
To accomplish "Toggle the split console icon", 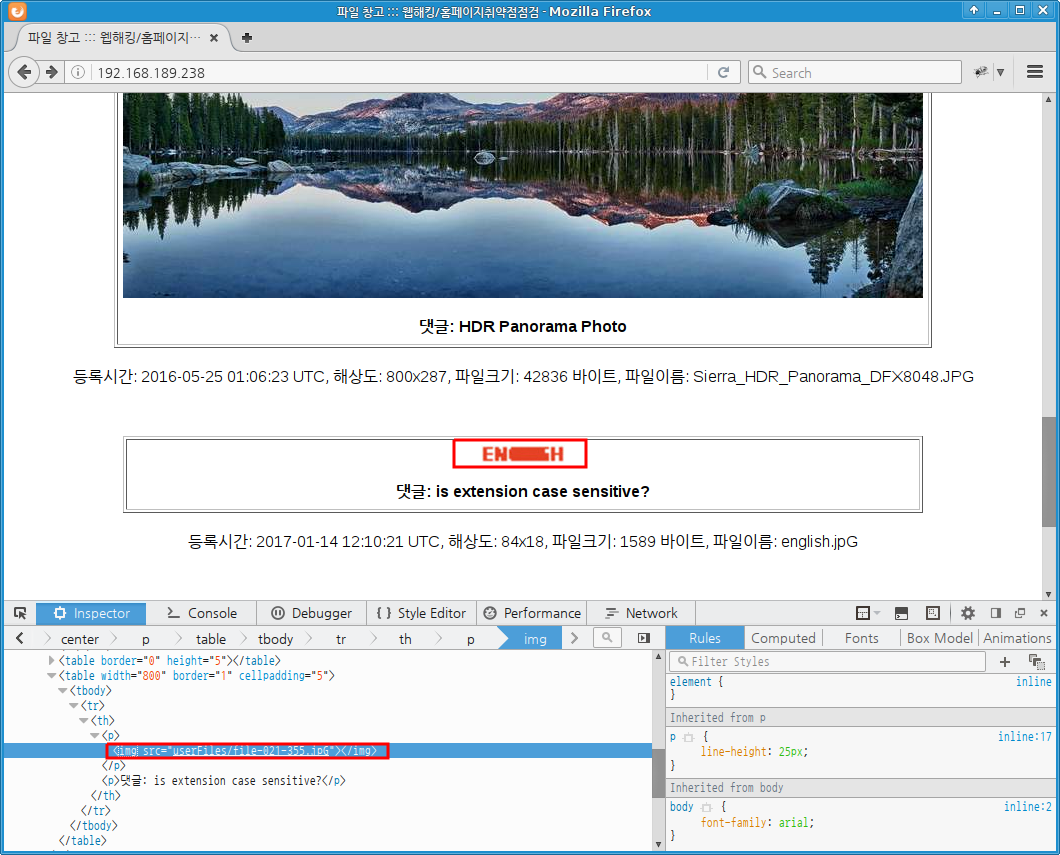I will (x=901, y=613).
